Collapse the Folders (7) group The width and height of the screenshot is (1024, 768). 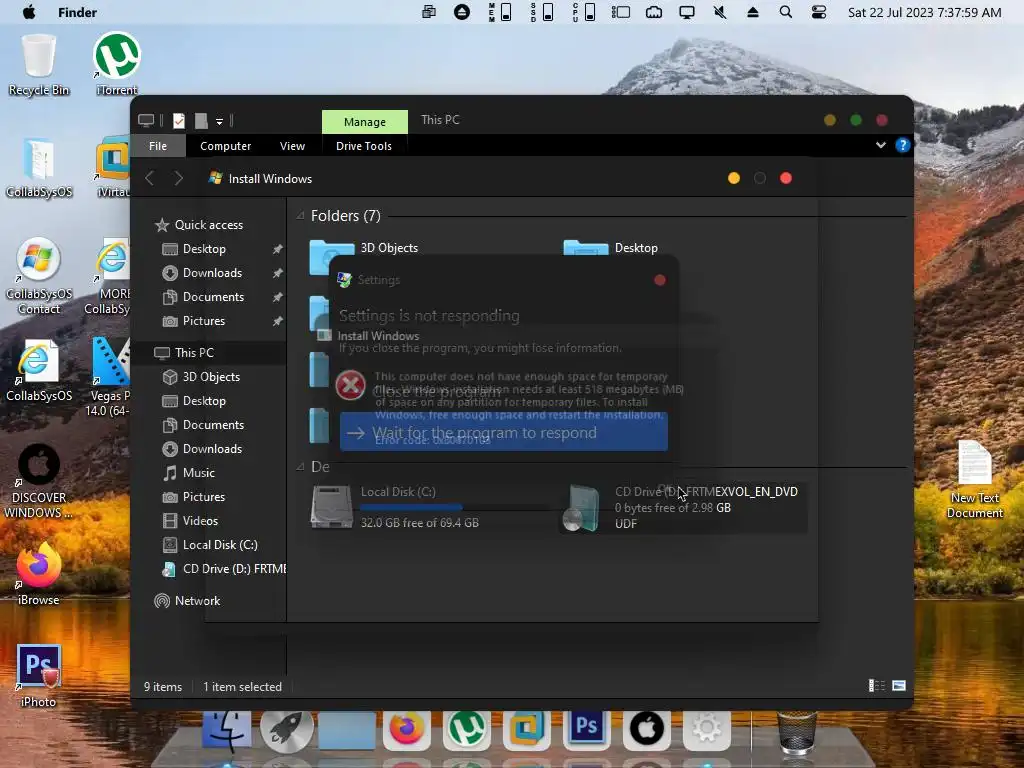tap(300, 216)
